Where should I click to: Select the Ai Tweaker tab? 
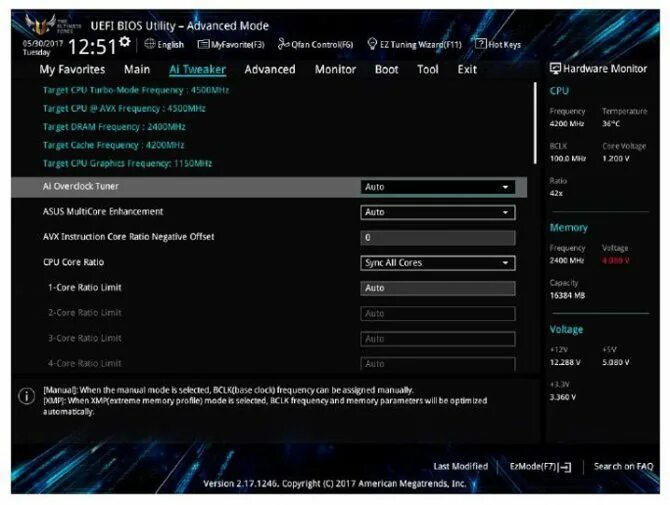click(x=197, y=69)
